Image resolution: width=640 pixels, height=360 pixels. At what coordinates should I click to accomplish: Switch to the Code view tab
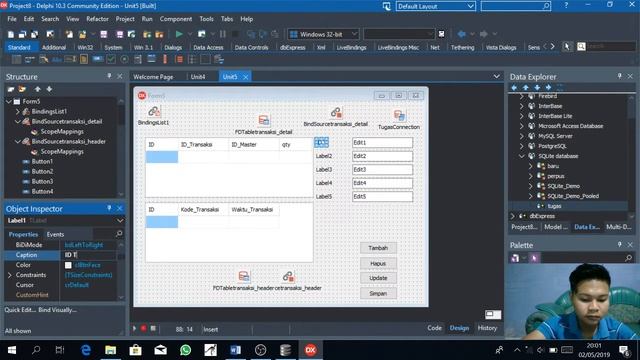pos(434,328)
